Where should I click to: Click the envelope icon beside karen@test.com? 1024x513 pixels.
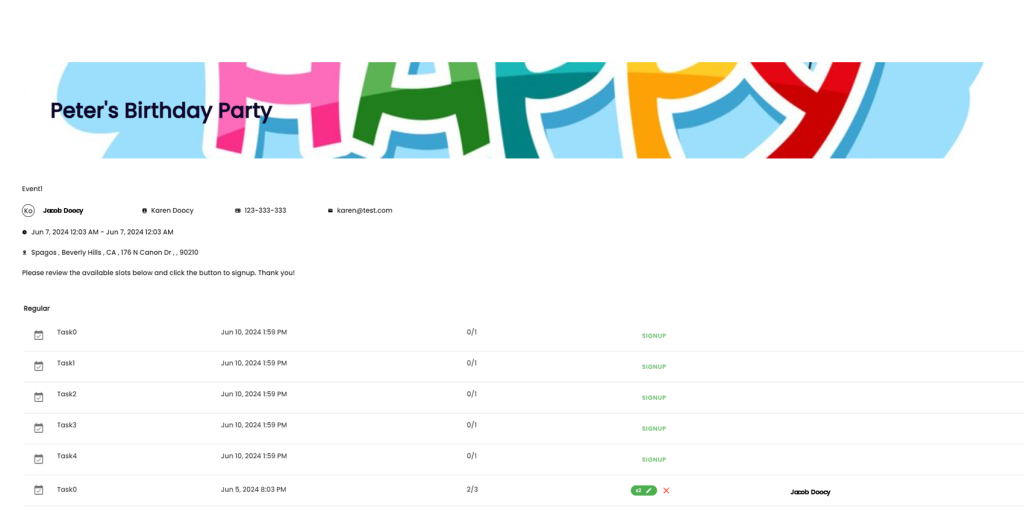click(330, 211)
